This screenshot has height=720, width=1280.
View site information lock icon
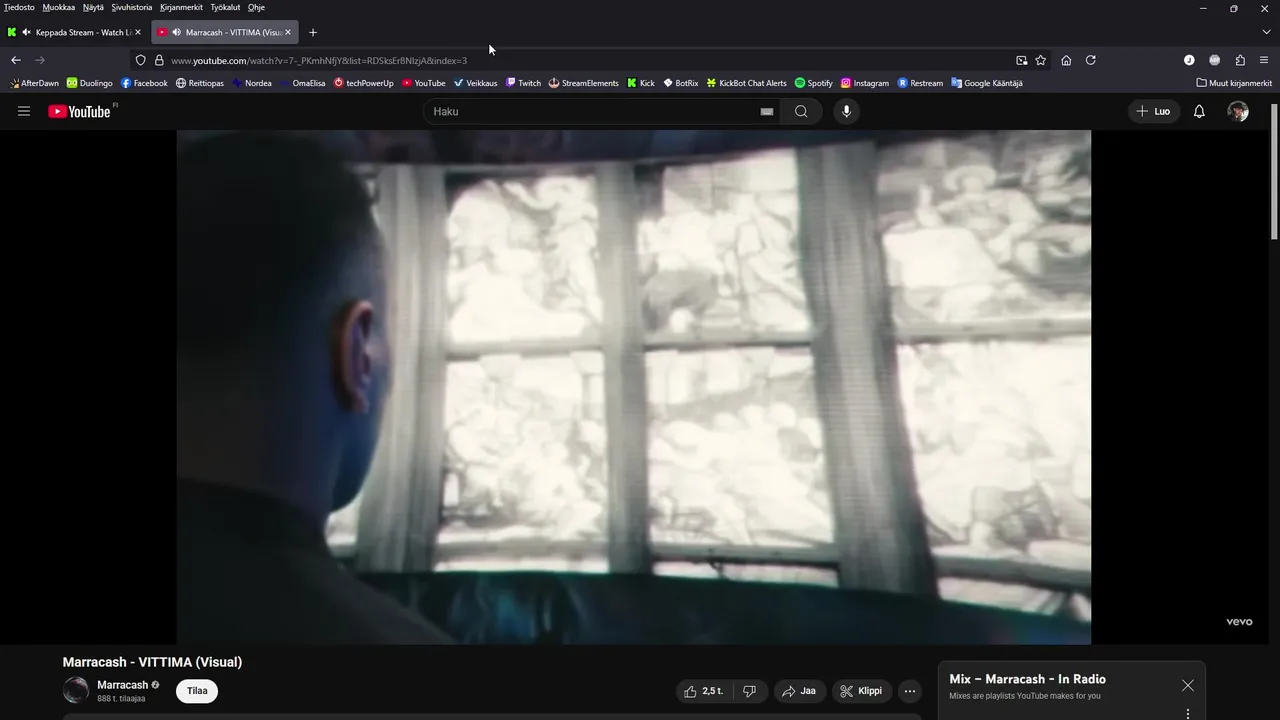coord(159,60)
